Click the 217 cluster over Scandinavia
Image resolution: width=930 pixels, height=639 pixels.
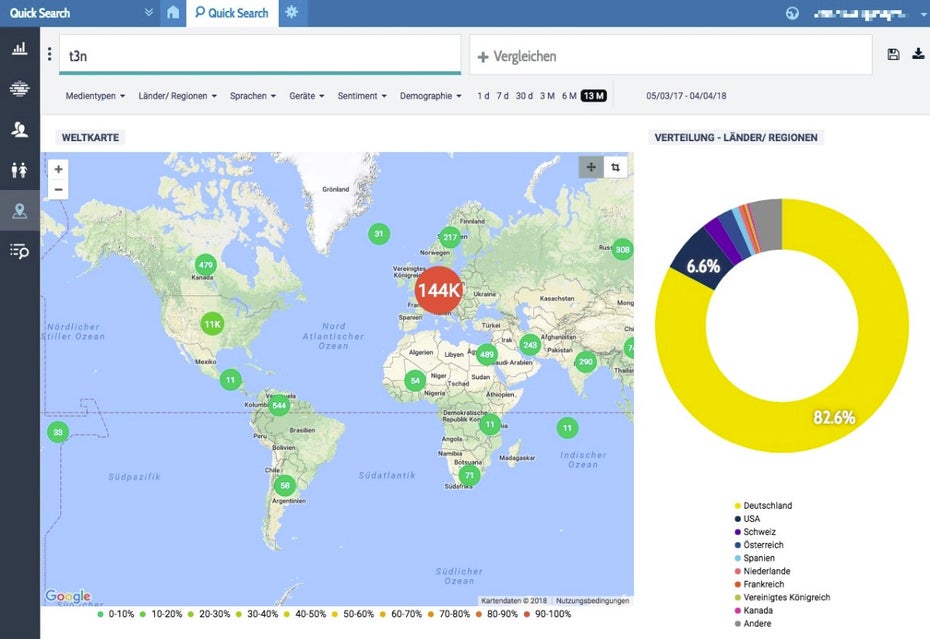[x=450, y=237]
